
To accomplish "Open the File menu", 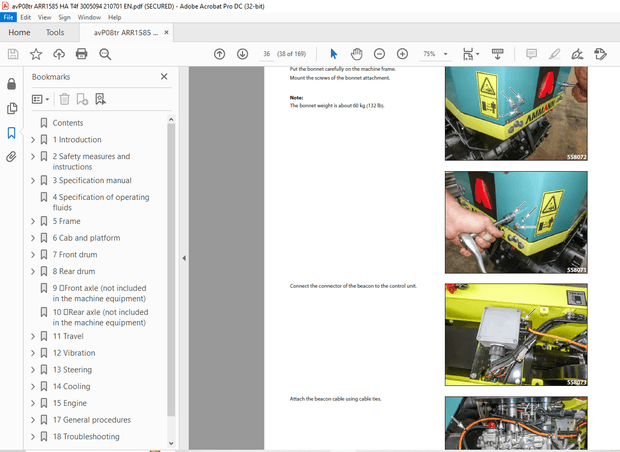I will (8, 17).
